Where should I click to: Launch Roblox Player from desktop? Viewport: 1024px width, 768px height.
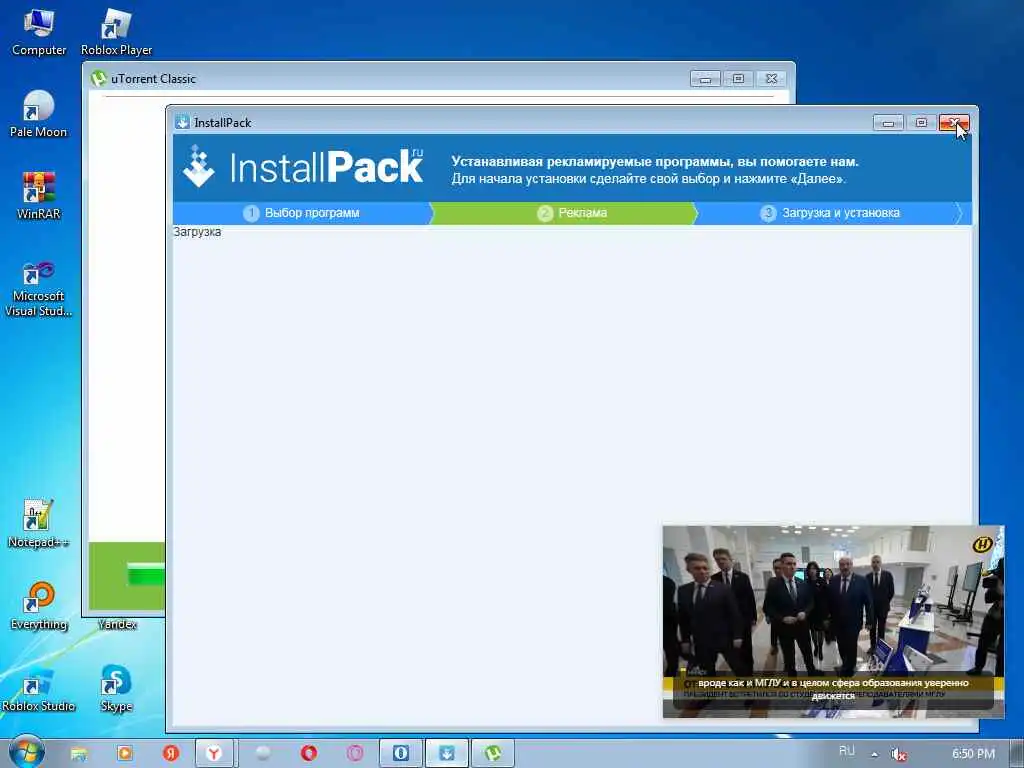(116, 33)
